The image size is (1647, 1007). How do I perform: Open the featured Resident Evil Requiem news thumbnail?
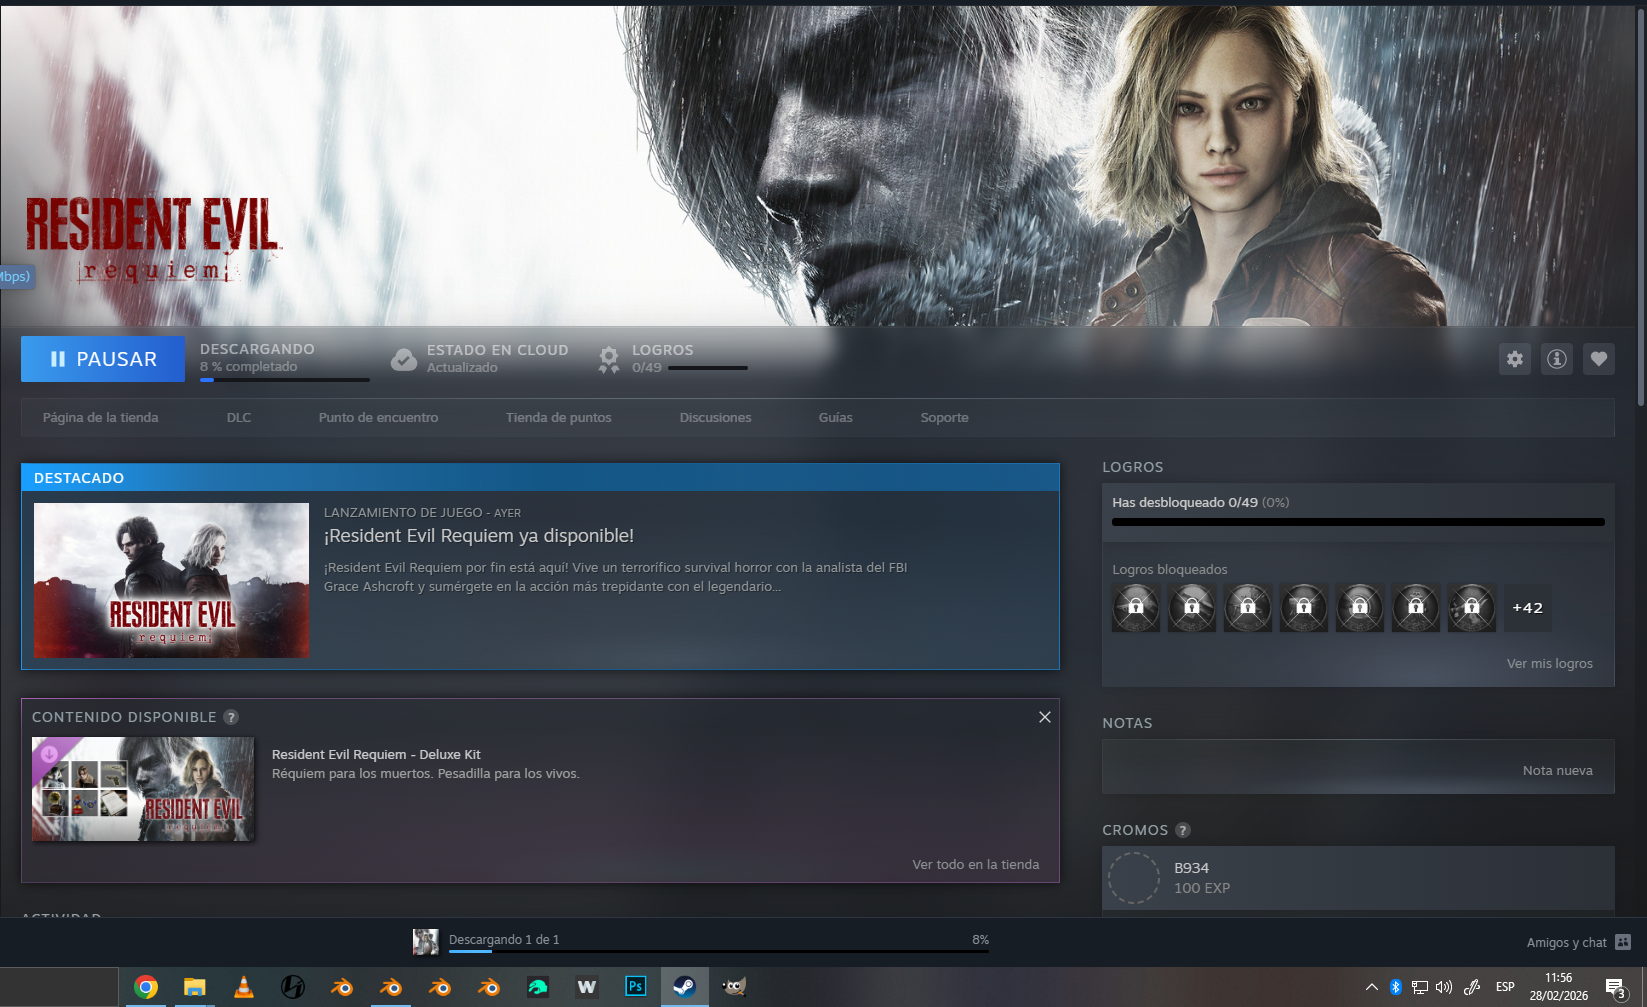171,580
